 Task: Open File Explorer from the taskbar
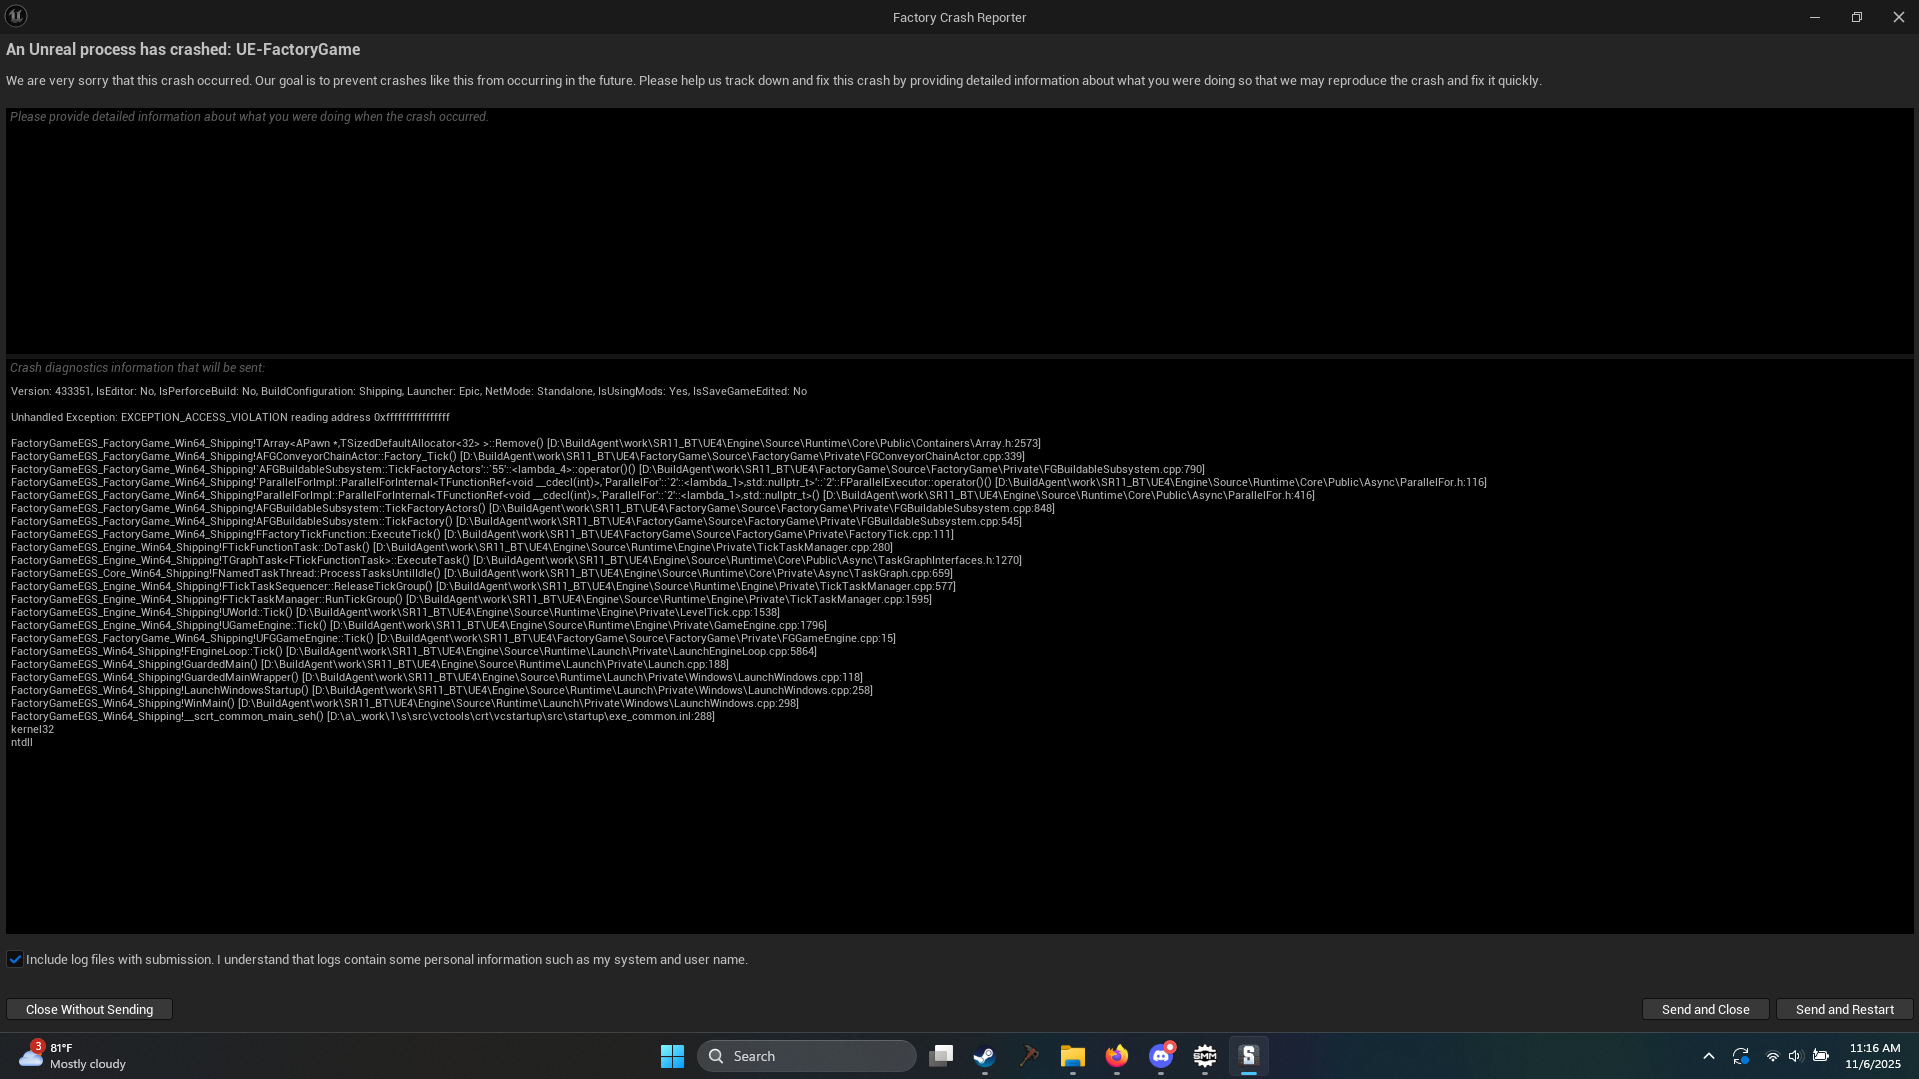point(1072,1056)
